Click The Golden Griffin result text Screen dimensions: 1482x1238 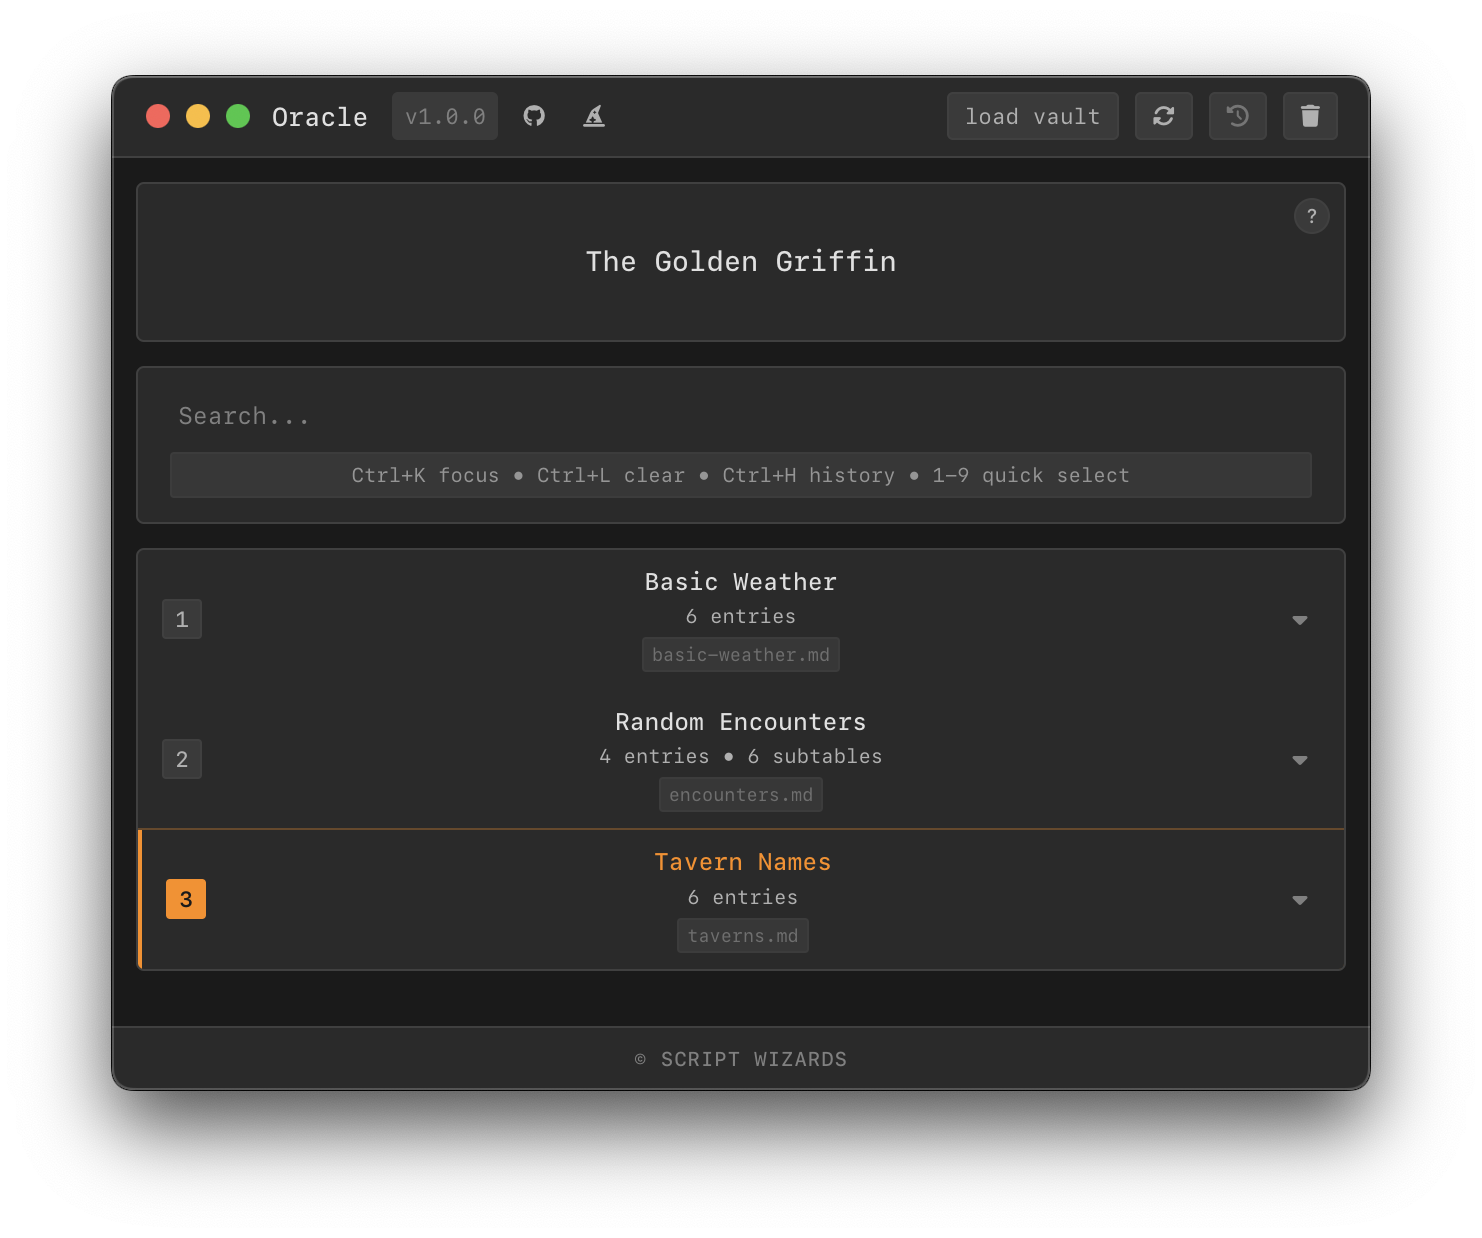click(740, 262)
